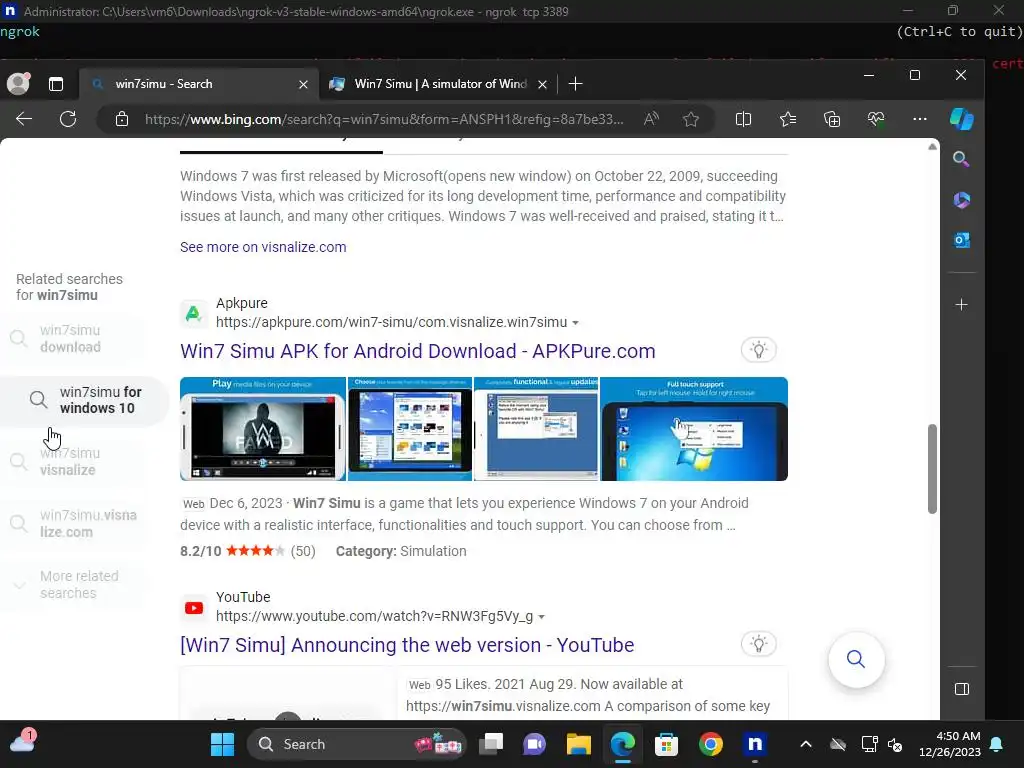Open Microsoft 365 icon in Edge sidebar
The width and height of the screenshot is (1024, 768).
coord(961,200)
